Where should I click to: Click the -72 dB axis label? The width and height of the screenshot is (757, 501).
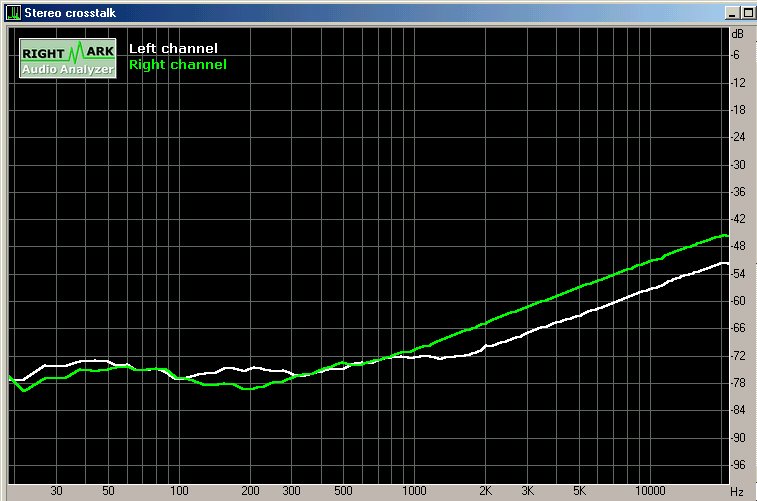click(x=738, y=356)
